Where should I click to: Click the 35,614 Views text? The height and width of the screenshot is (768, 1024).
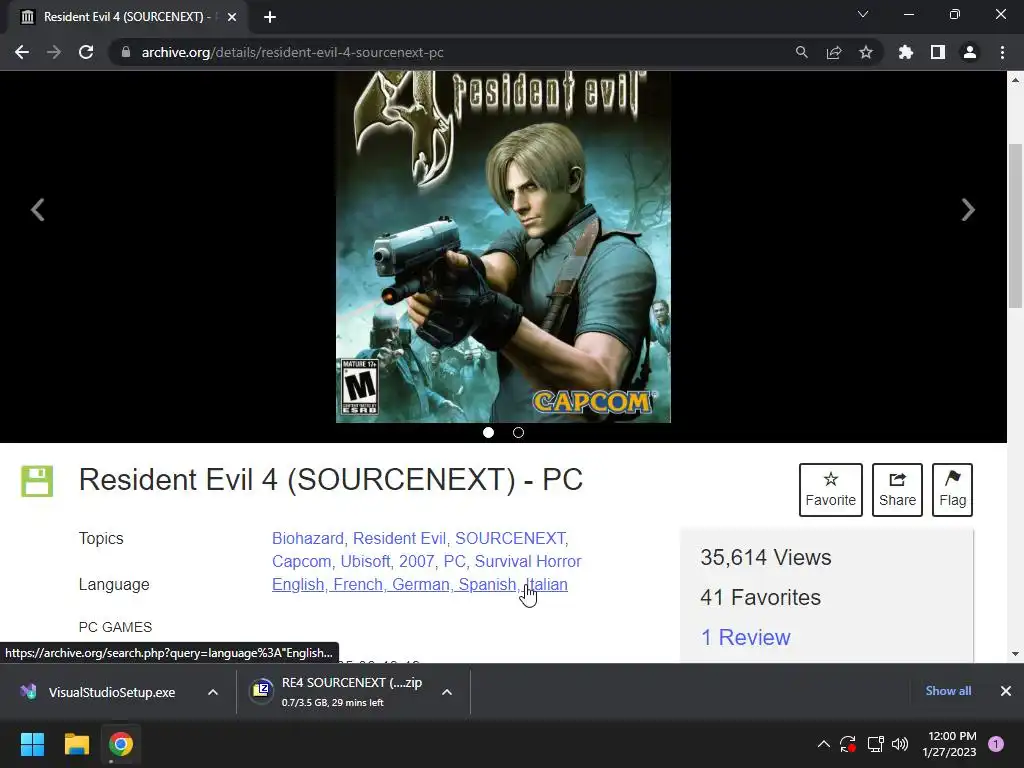pyautogui.click(x=765, y=558)
